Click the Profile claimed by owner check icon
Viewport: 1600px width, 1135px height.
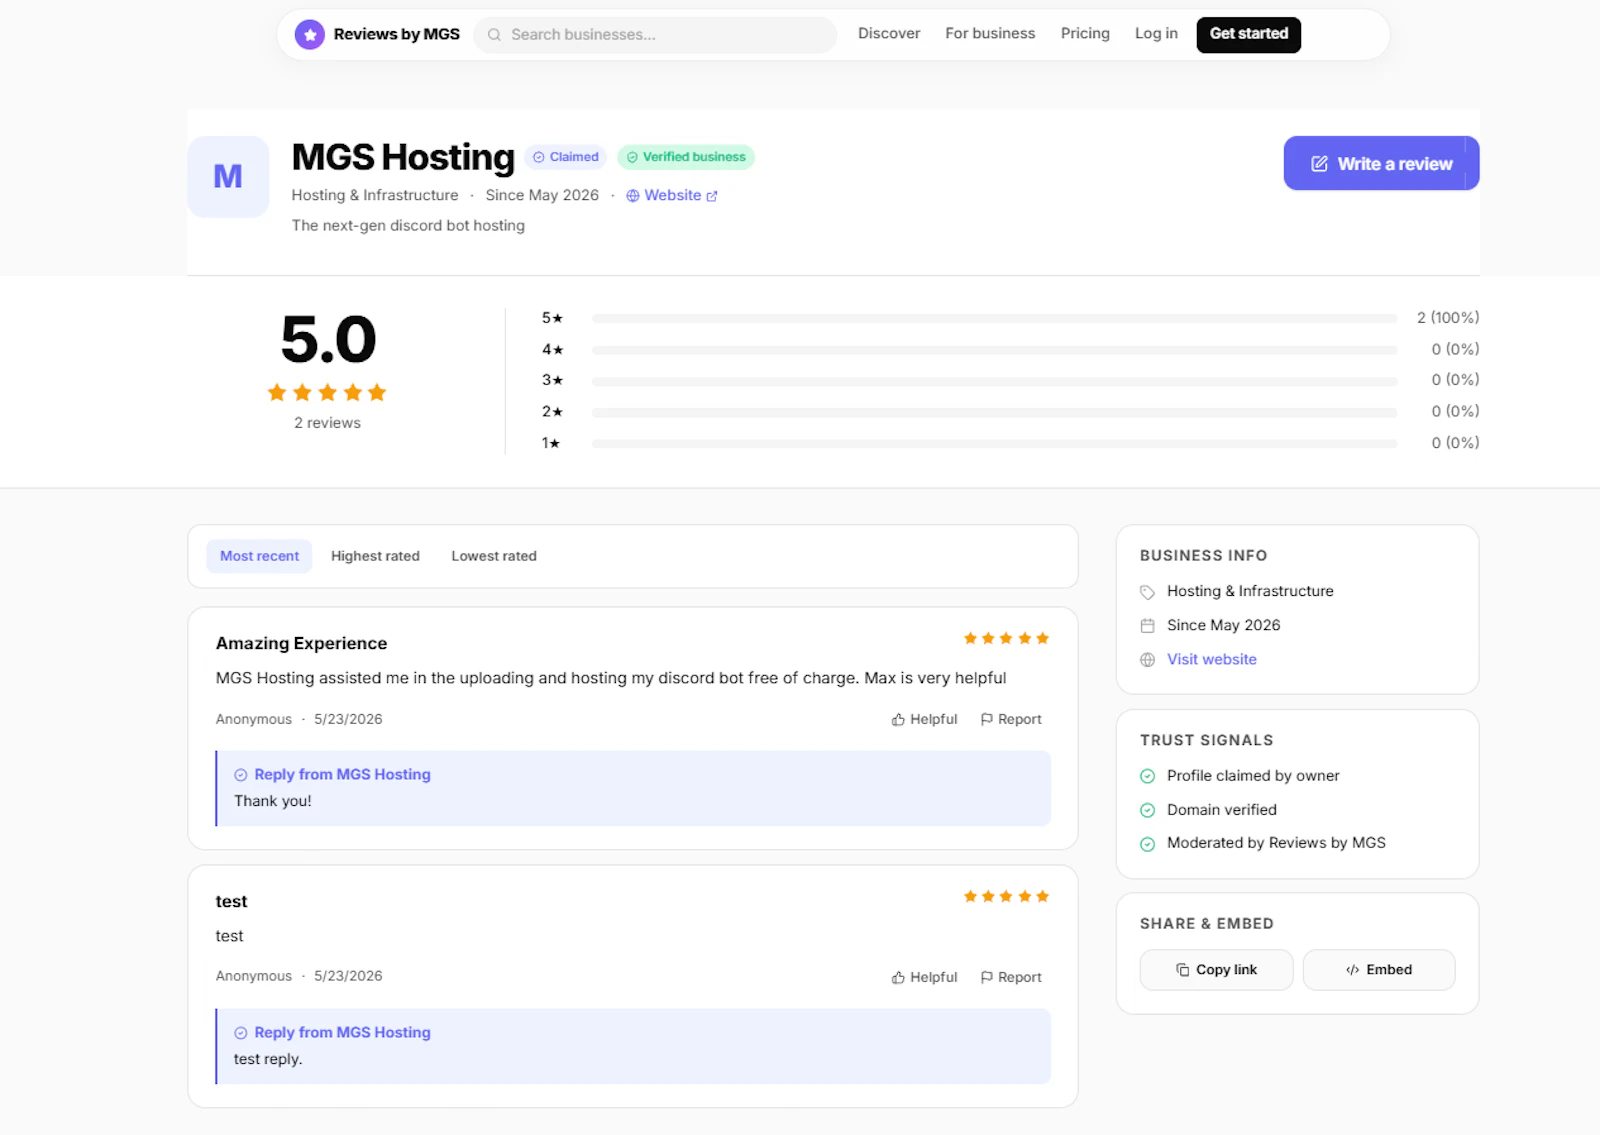pyautogui.click(x=1147, y=776)
